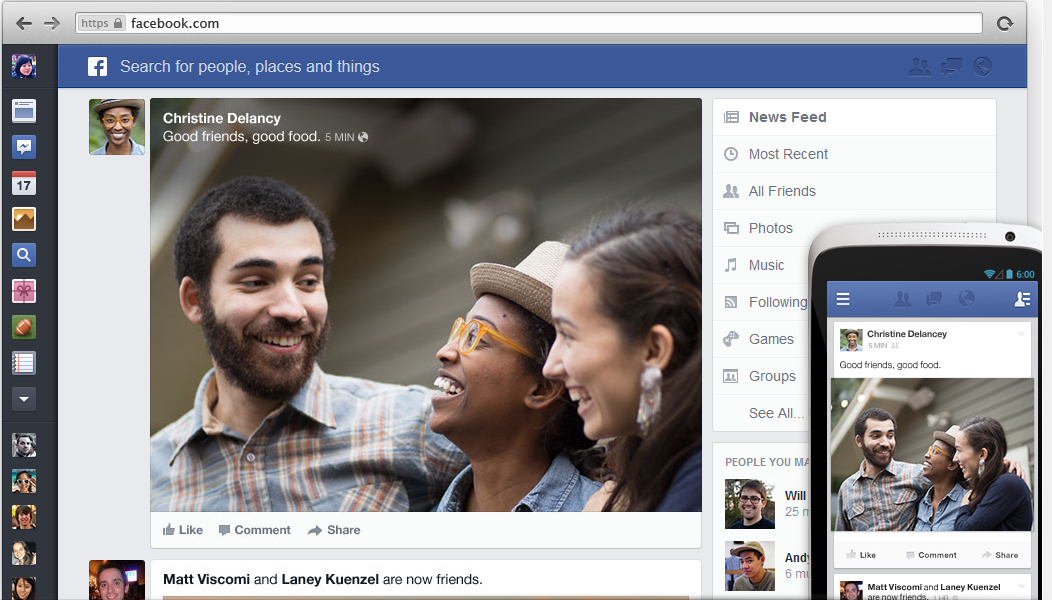Share Christine Delancy's photo post
1052x600 pixels.
[334, 530]
